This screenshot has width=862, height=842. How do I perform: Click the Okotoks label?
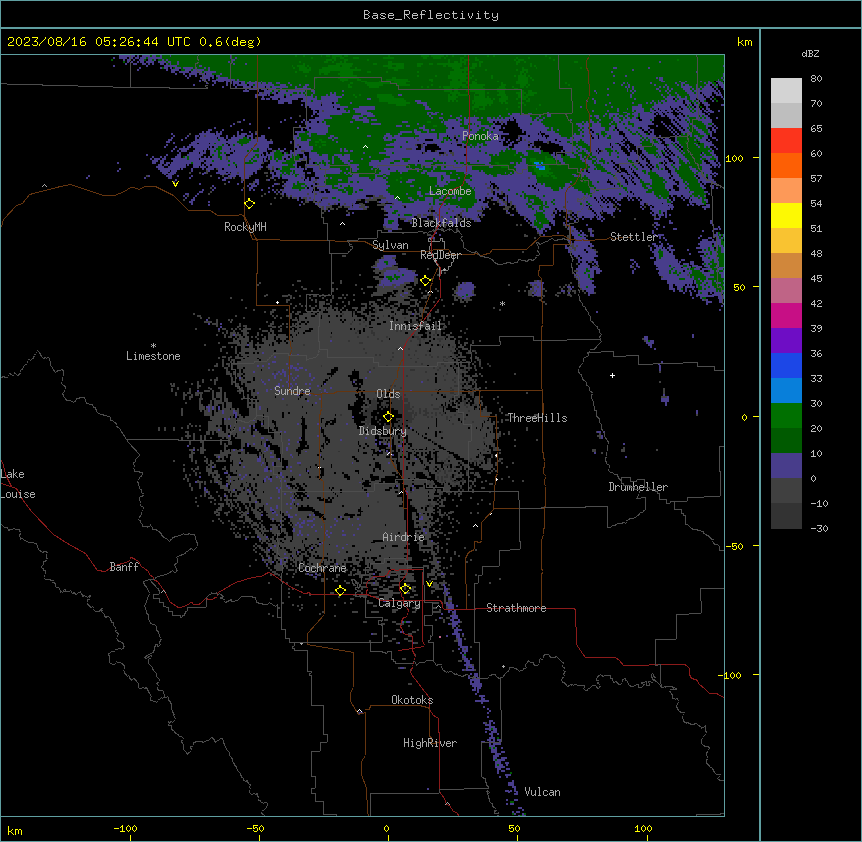412,700
